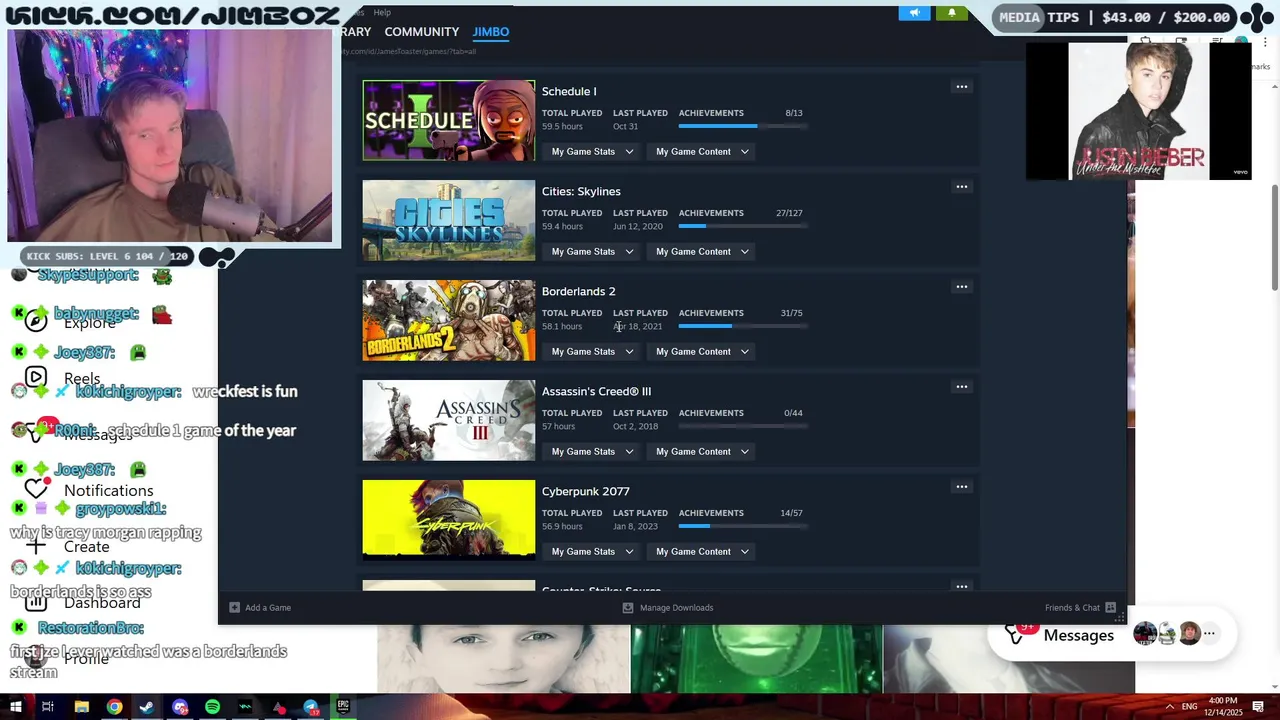Open Spotify from the taskbar
Image resolution: width=1280 pixels, height=720 pixels.
pyautogui.click(x=212, y=707)
